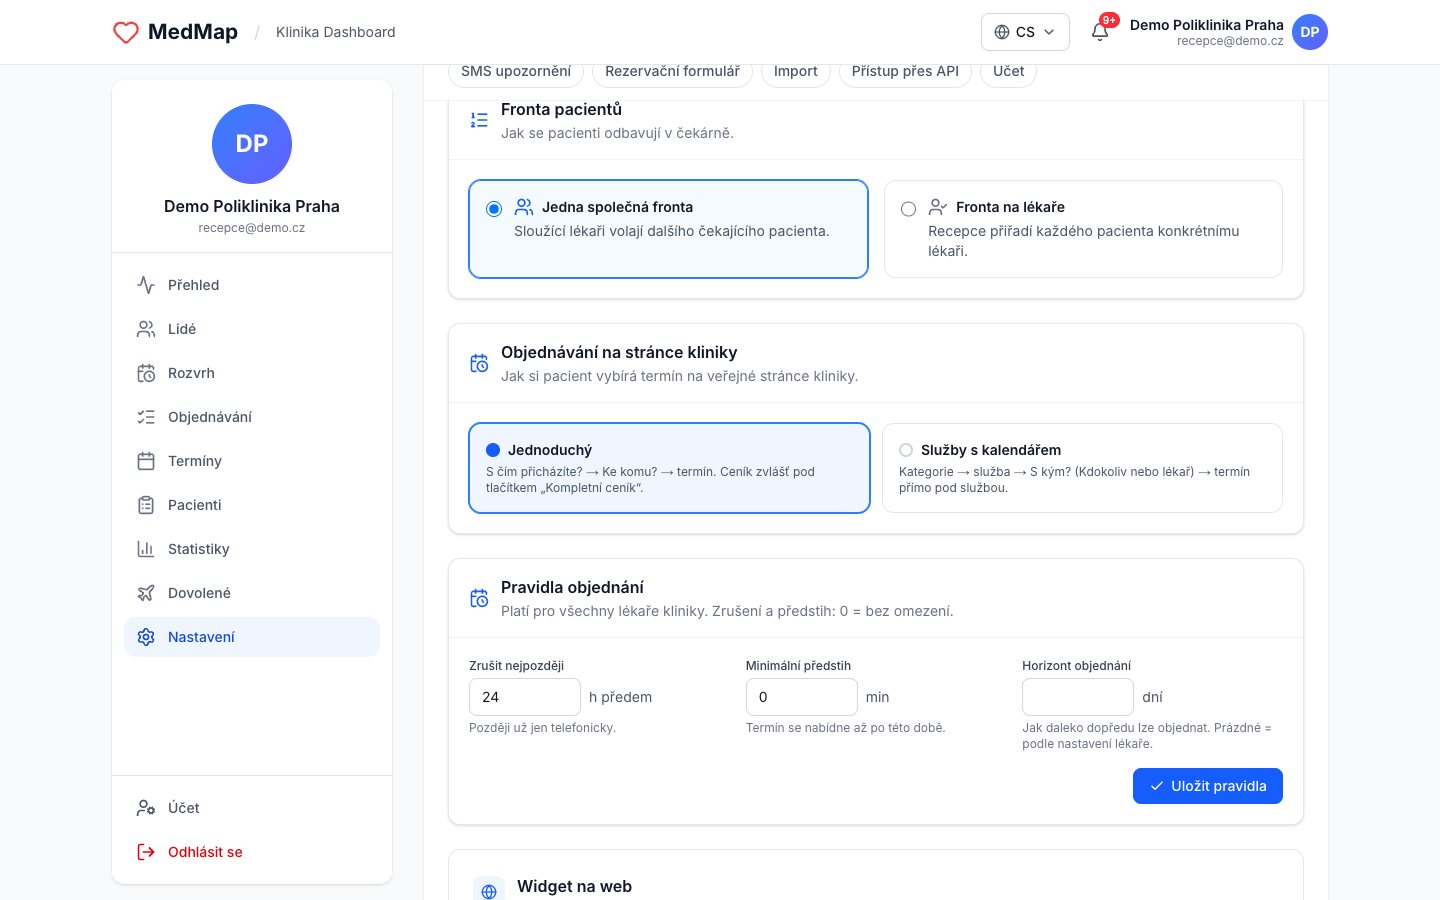Click the Lidé people icon in sidebar
Screen dimensions: 1440x900
click(x=146, y=329)
